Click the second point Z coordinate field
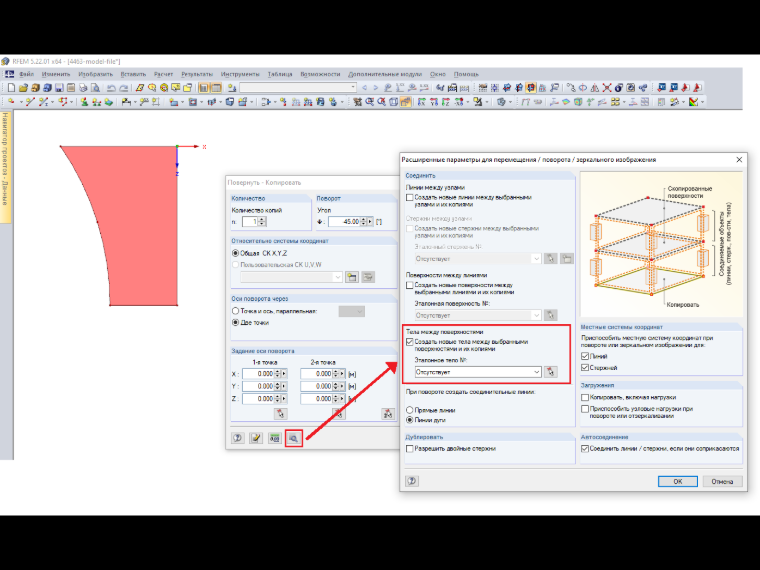760x570 pixels. (x=316, y=399)
